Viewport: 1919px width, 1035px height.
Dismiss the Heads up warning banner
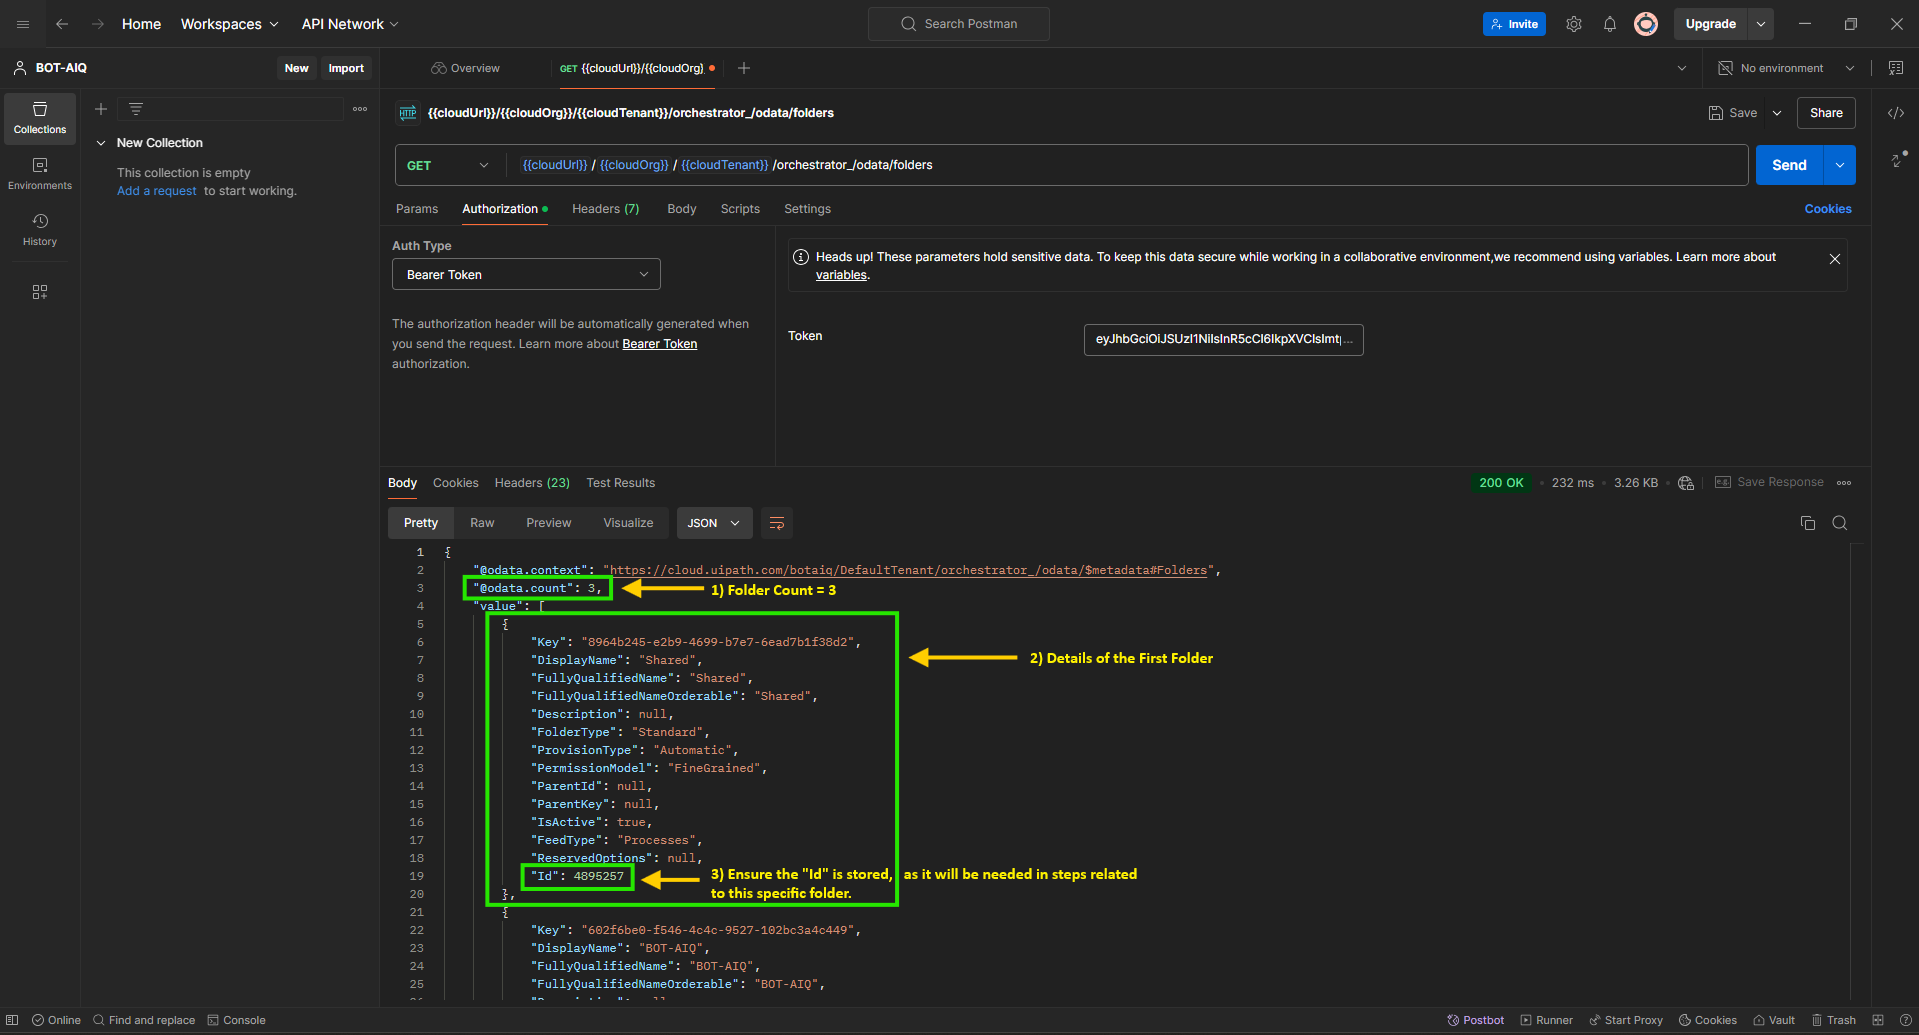1835,259
